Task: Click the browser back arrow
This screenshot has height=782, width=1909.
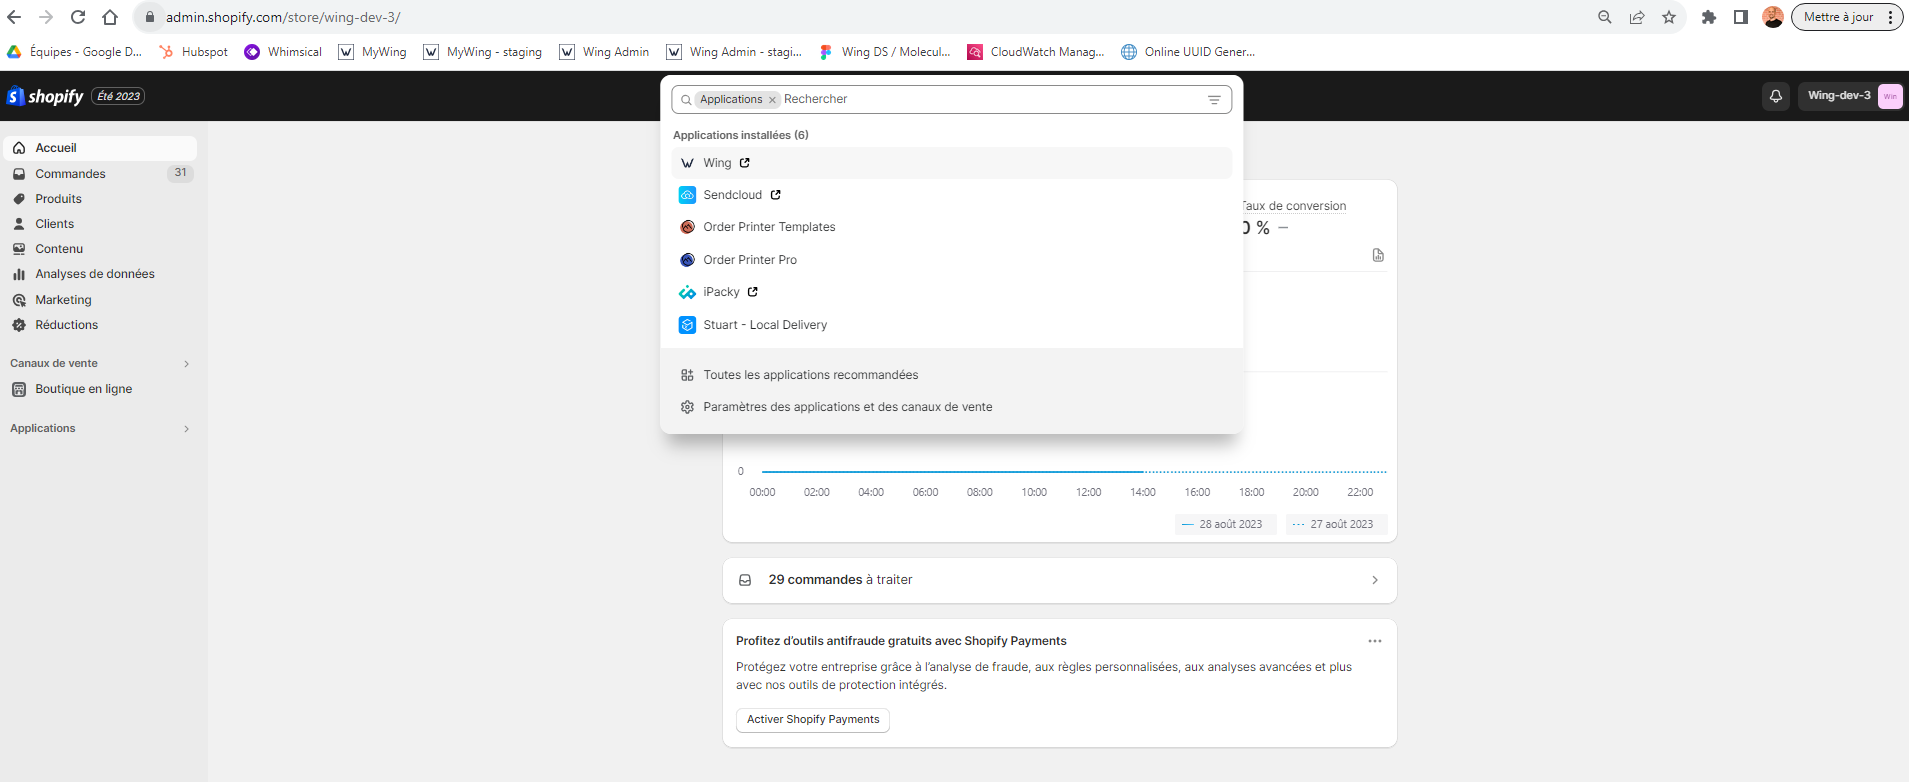Action: coord(14,17)
